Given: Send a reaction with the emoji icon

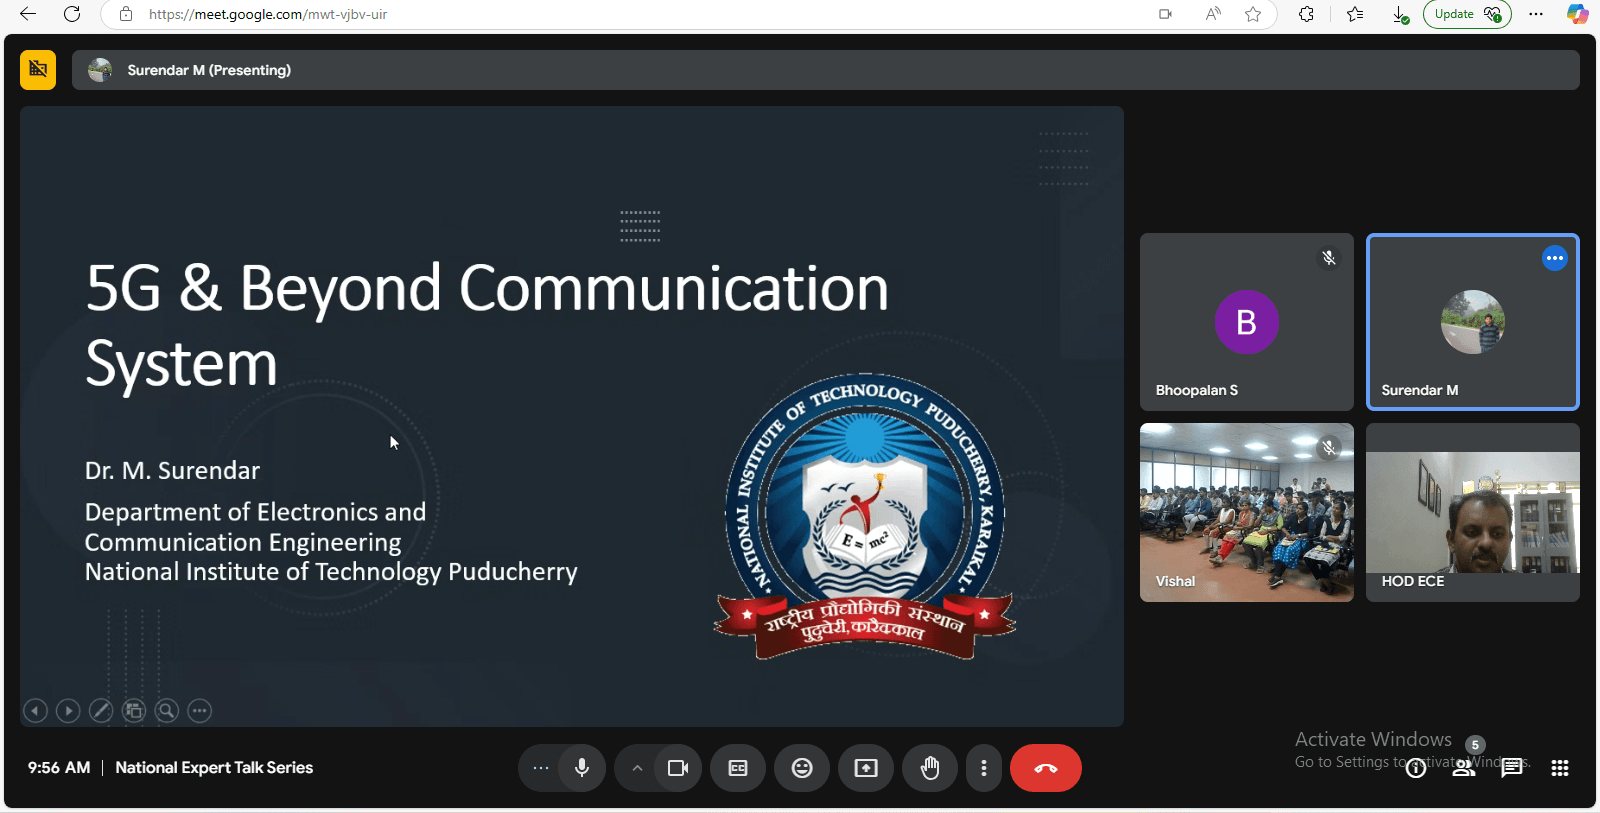Looking at the screenshot, I should point(802,768).
